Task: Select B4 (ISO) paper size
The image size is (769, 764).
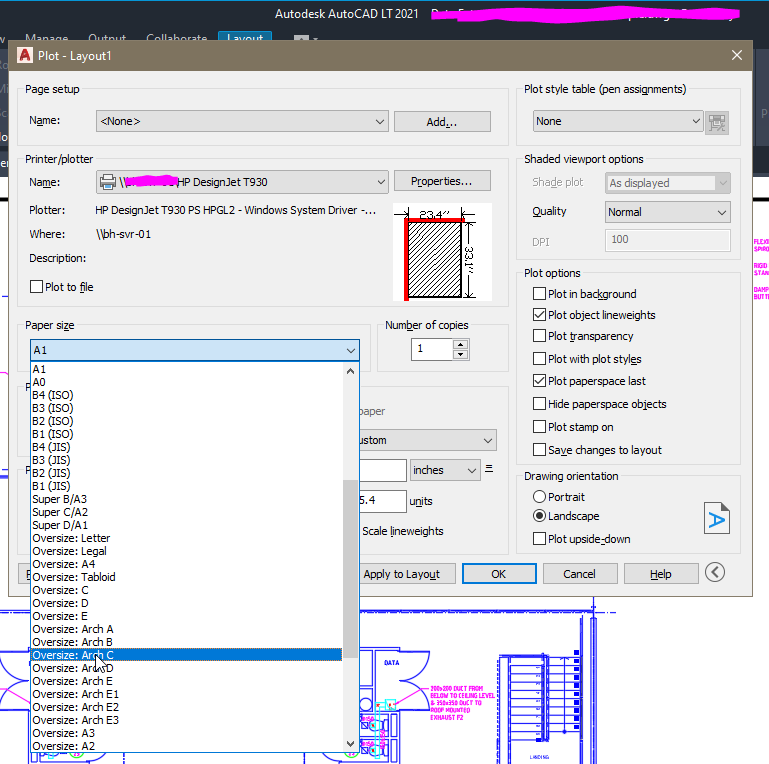Action: (x=186, y=395)
